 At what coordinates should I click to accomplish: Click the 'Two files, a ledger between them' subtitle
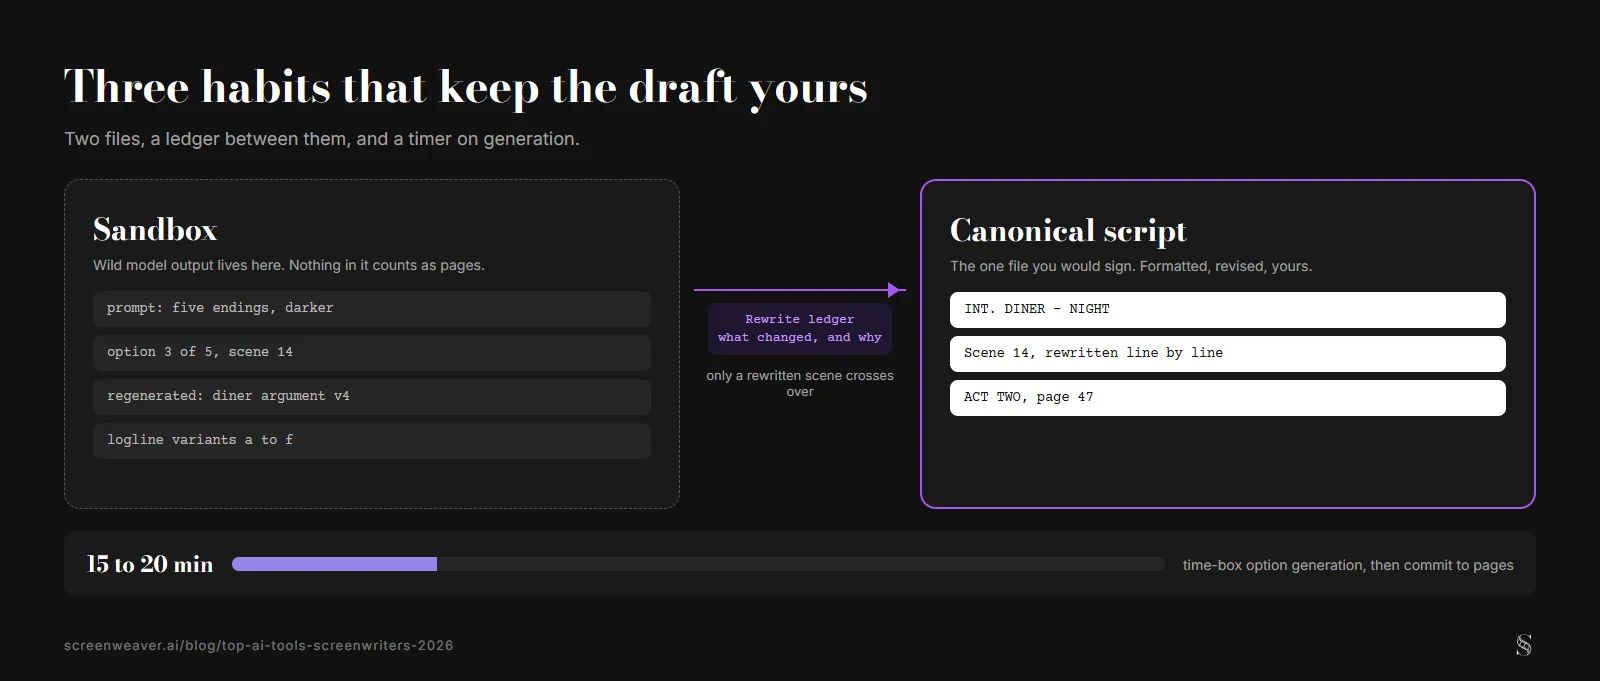pyautogui.click(x=322, y=139)
